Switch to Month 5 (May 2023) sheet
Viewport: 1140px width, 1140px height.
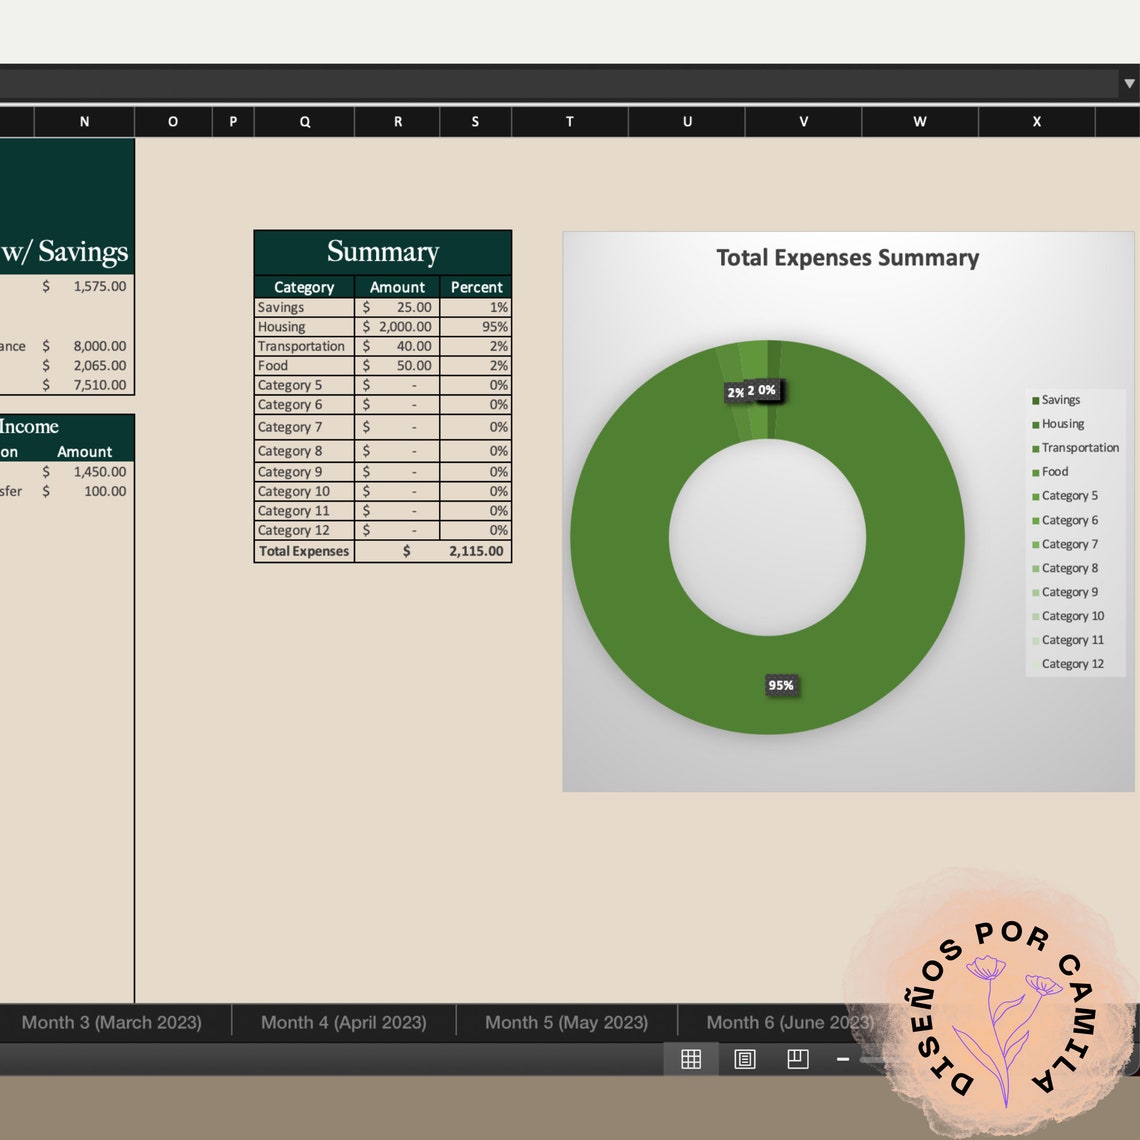[x=566, y=1022]
